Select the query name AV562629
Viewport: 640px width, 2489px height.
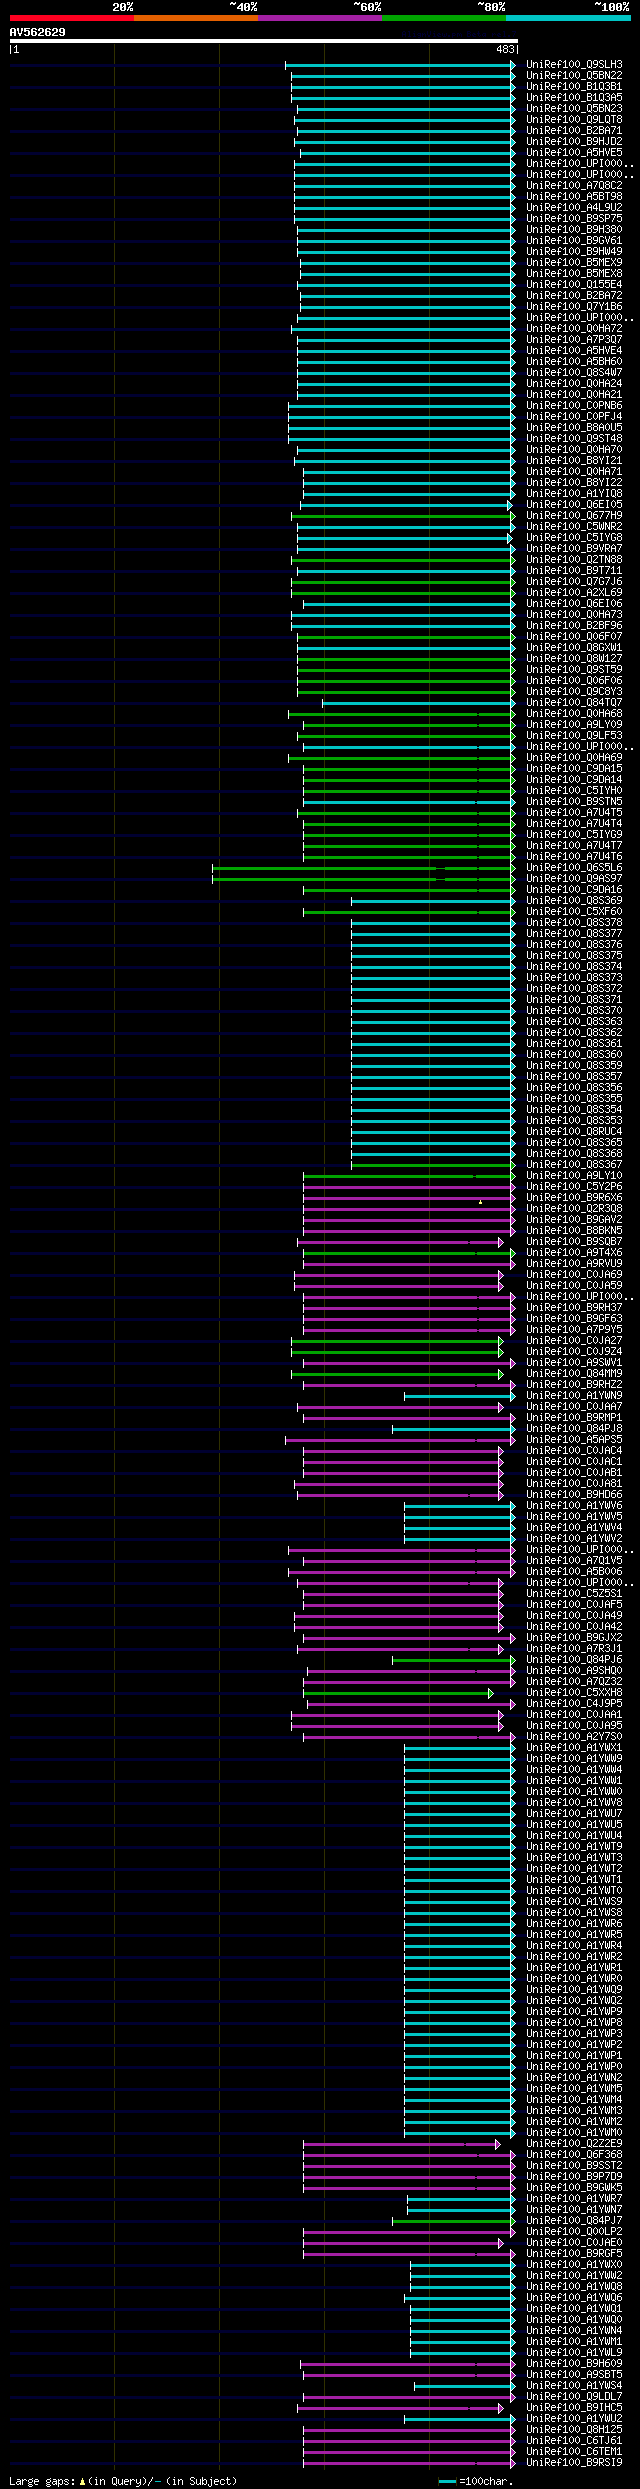tap(38, 32)
